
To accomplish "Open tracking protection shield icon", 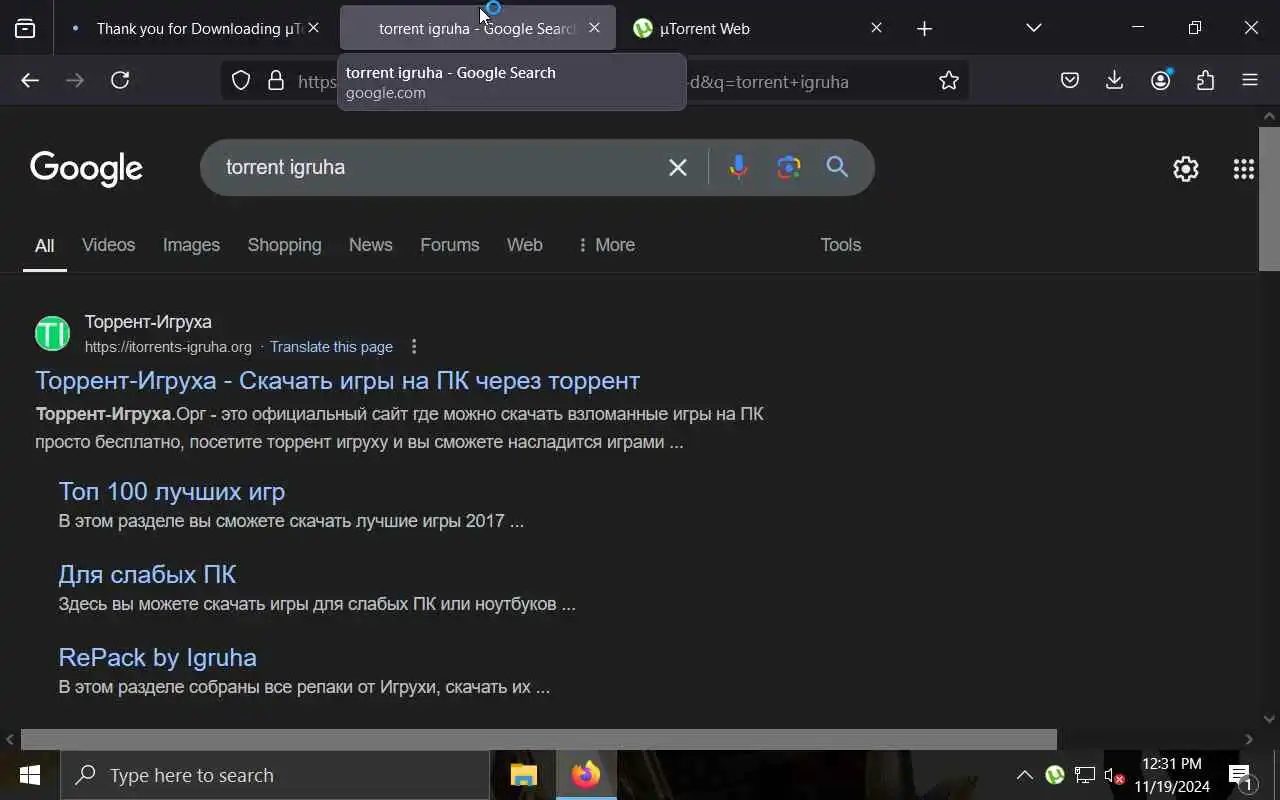I will (241, 82).
